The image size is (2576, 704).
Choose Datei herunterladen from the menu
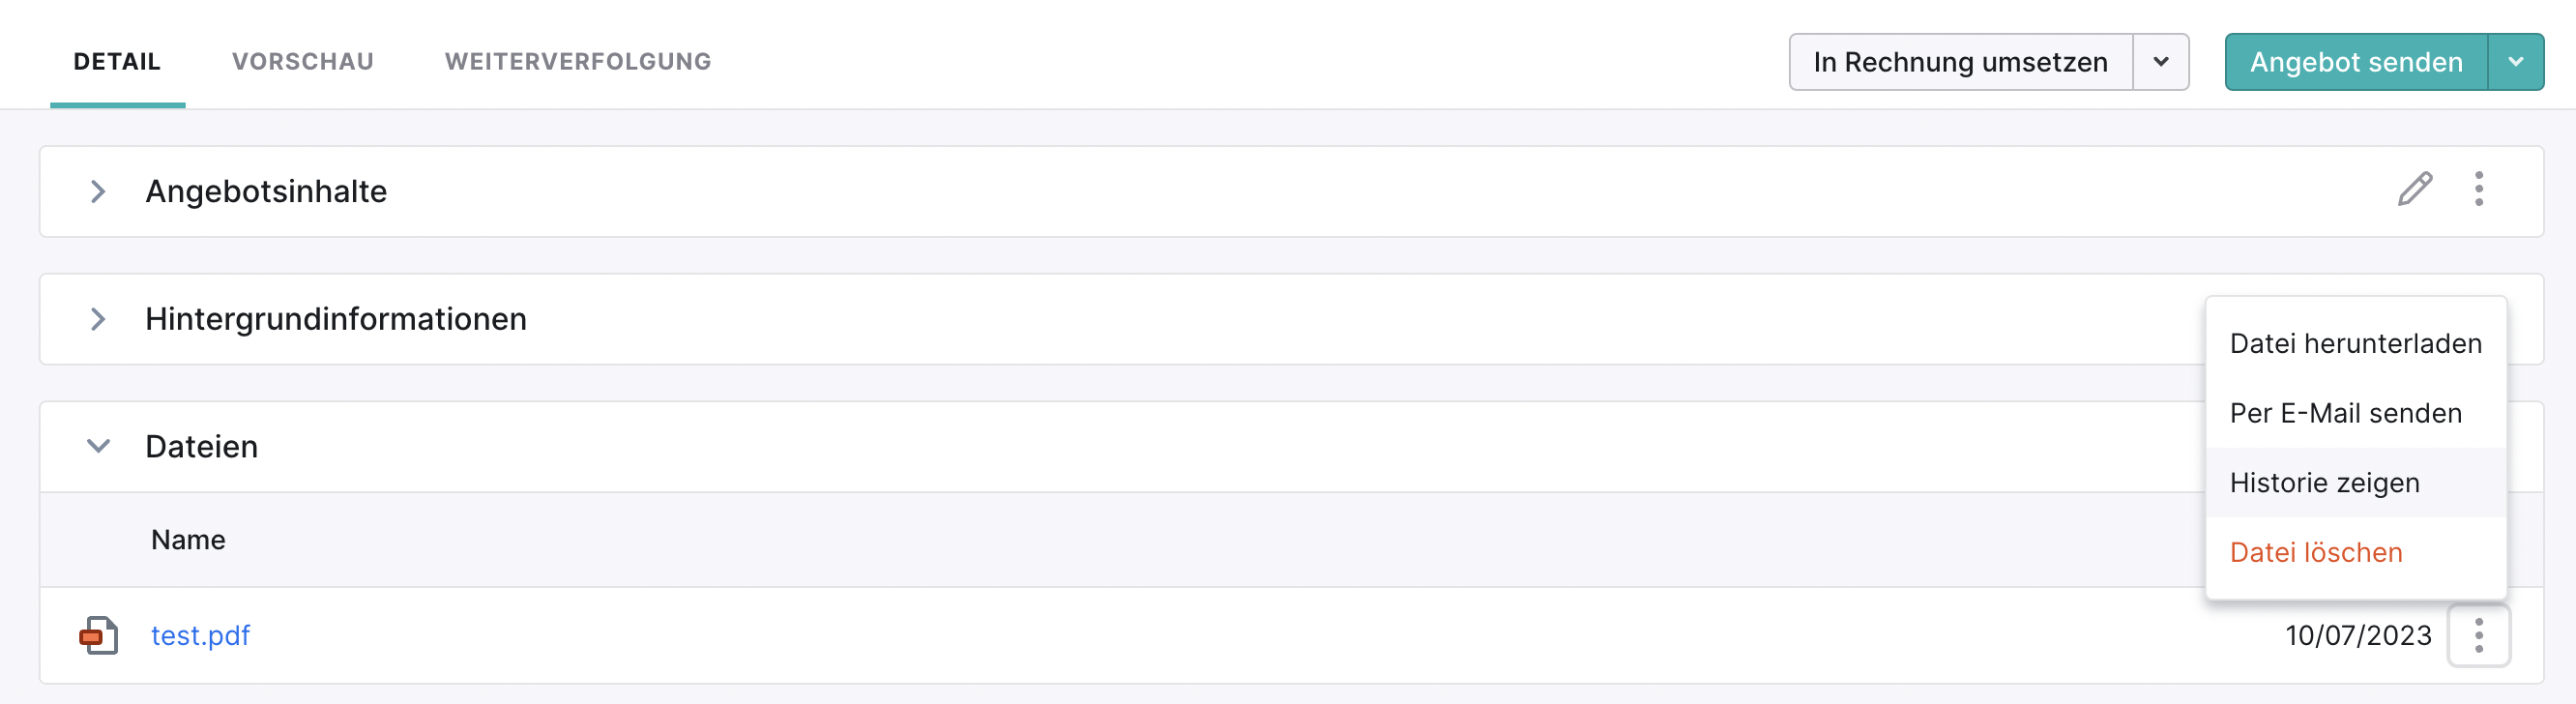pos(2356,344)
